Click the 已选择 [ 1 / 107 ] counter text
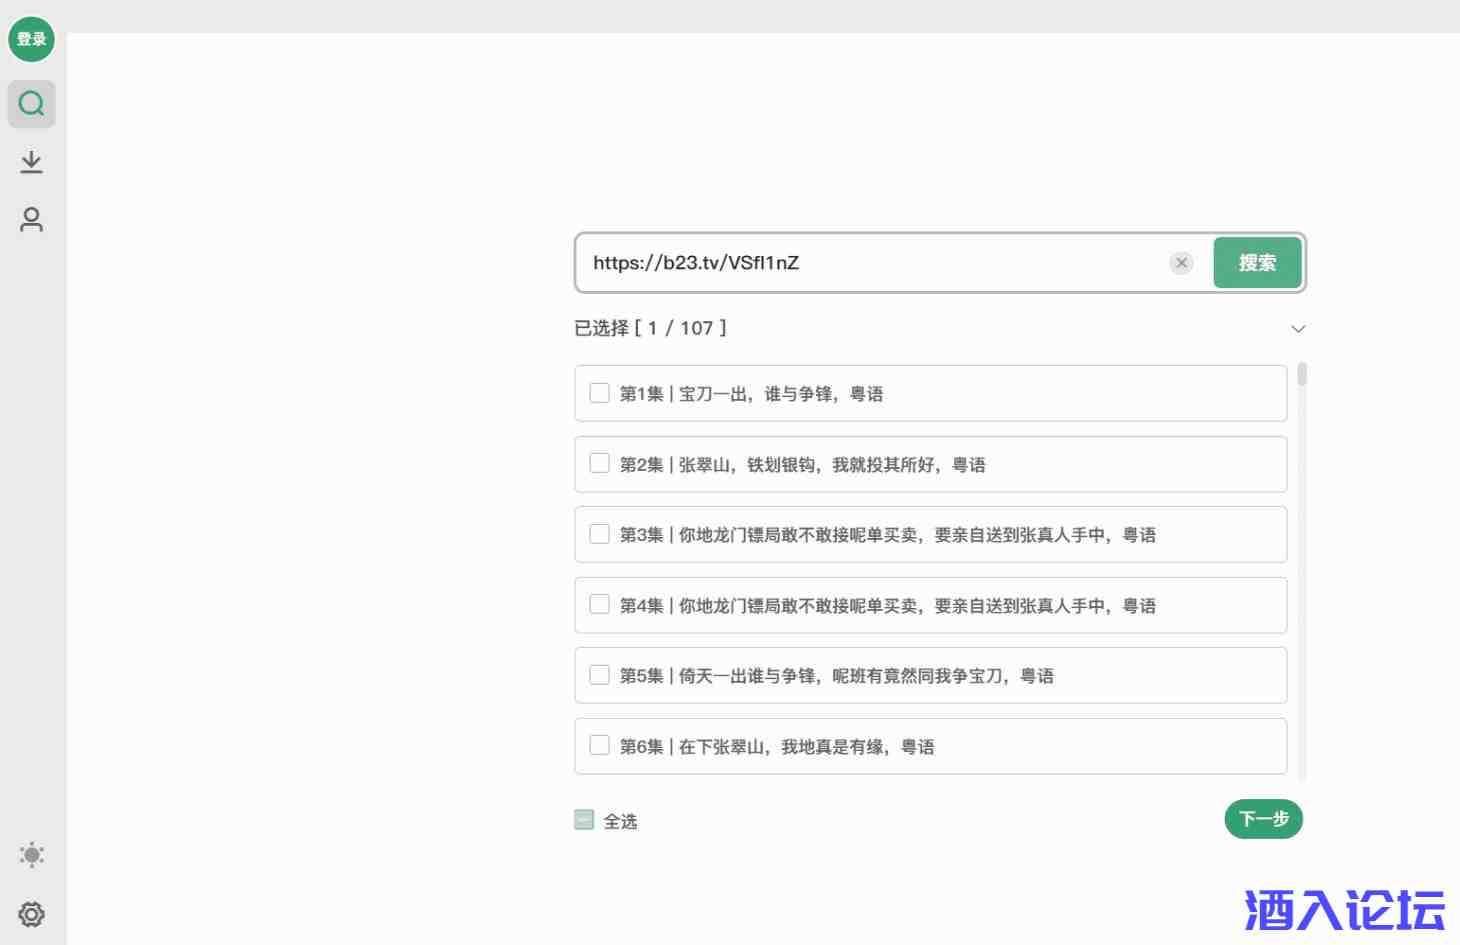This screenshot has height=945, width=1460. point(650,328)
